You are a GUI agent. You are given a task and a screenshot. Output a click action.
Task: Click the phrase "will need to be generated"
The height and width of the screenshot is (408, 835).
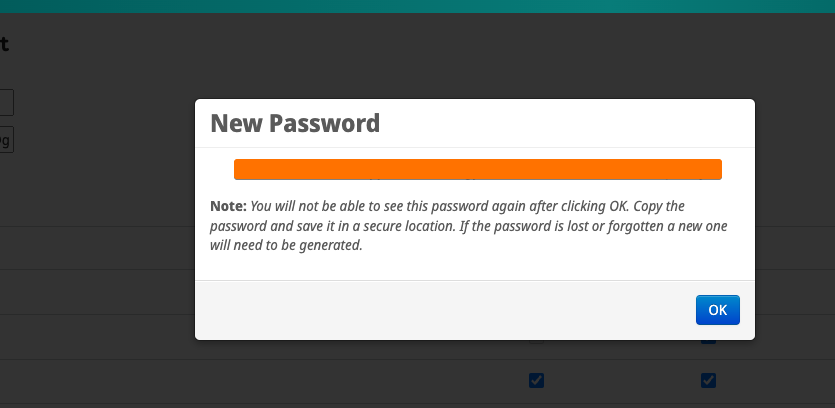[x=286, y=246]
